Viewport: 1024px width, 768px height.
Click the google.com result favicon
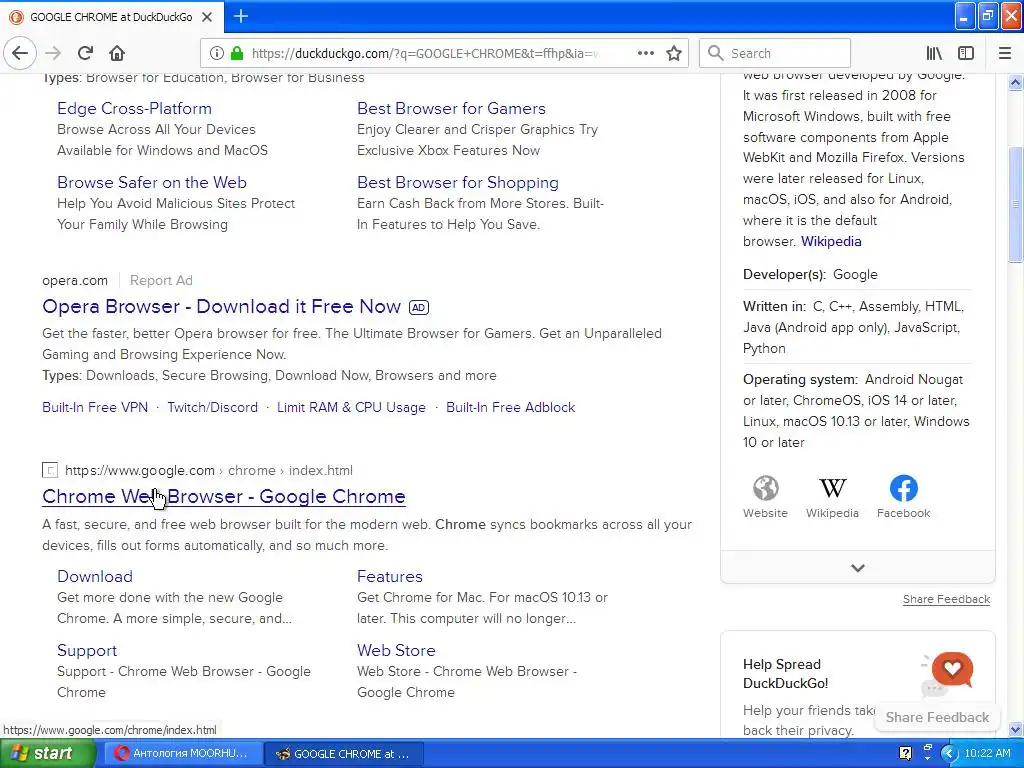tap(50, 470)
